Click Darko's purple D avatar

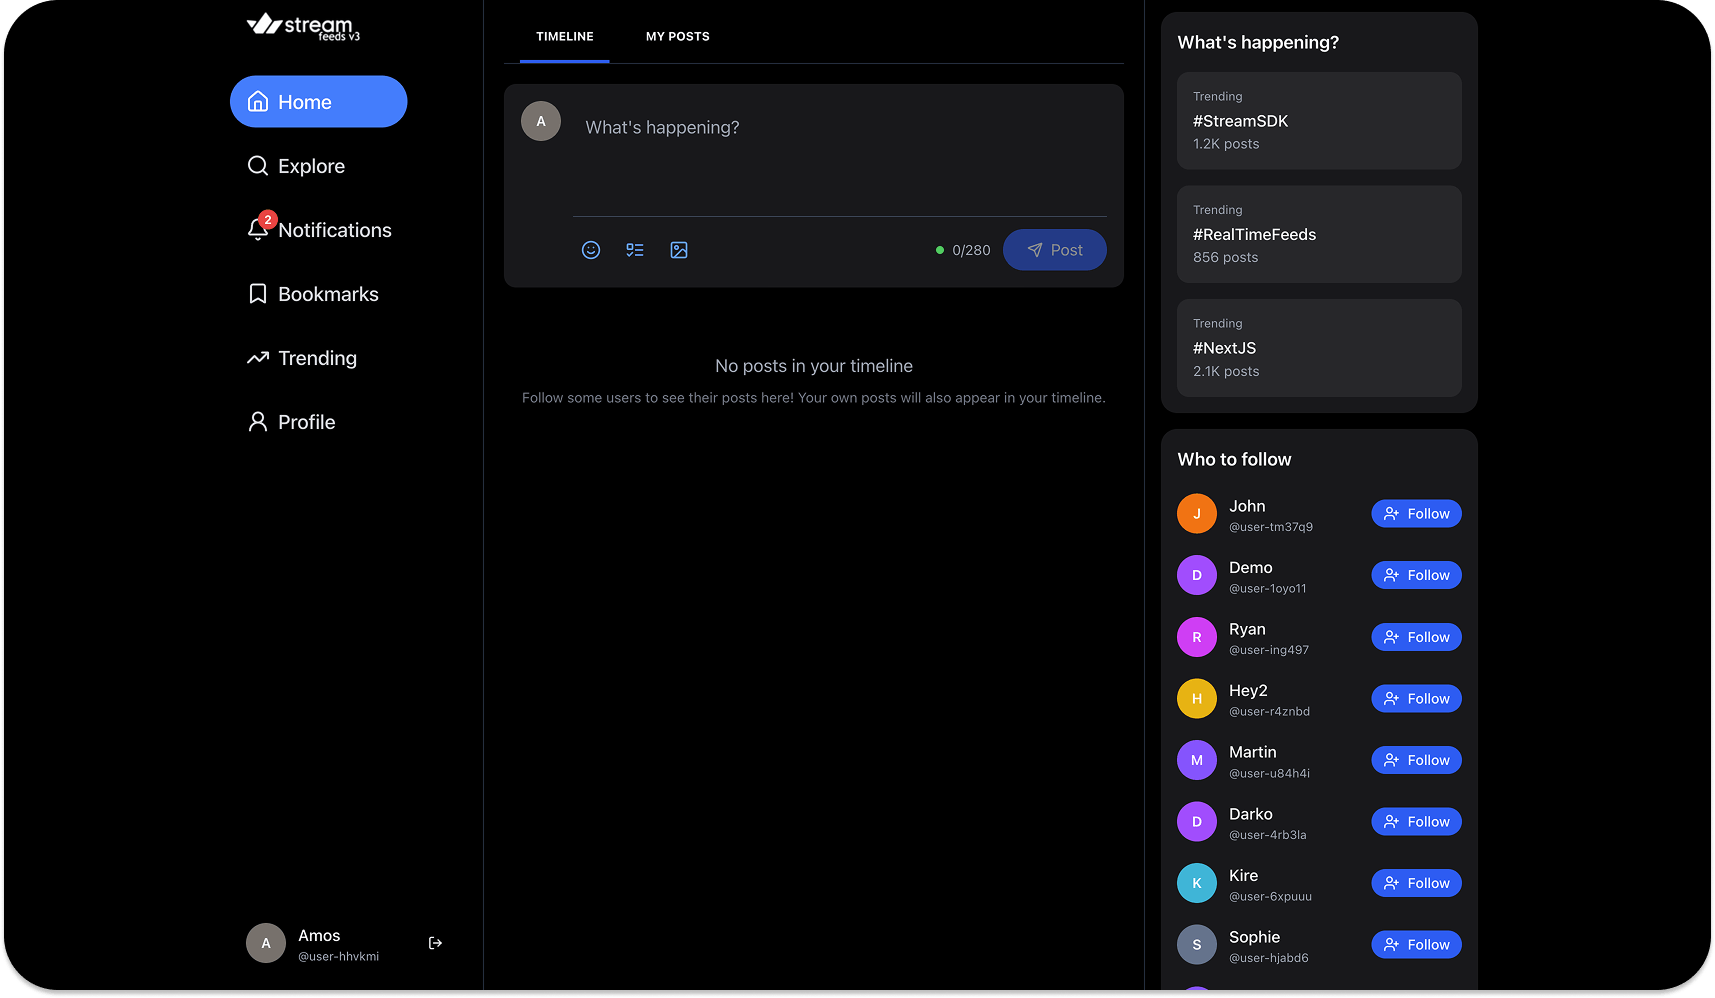pos(1197,822)
